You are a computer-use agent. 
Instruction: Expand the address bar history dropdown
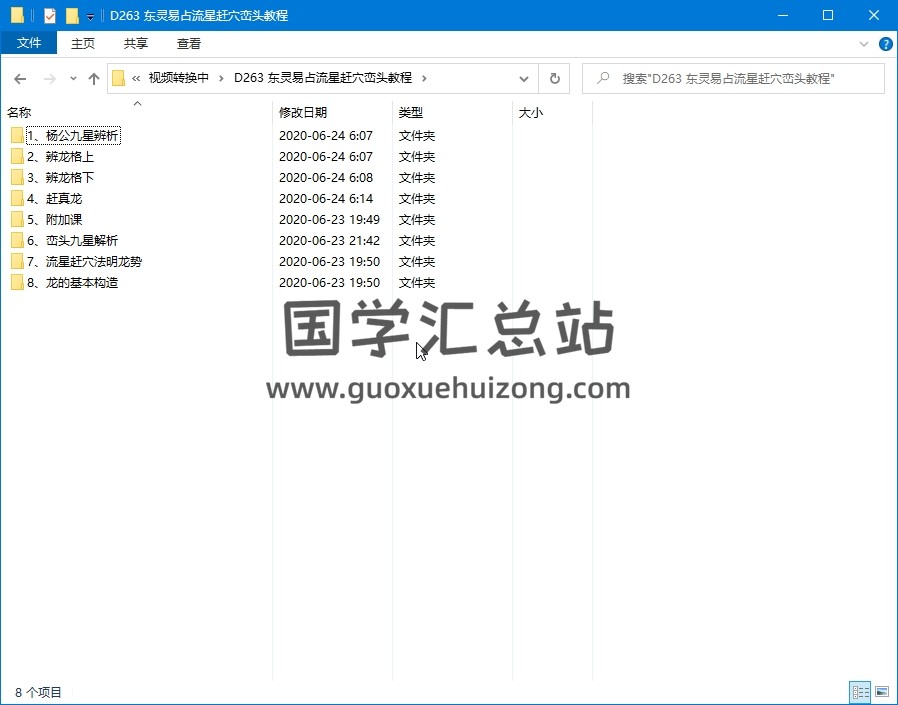click(x=524, y=79)
